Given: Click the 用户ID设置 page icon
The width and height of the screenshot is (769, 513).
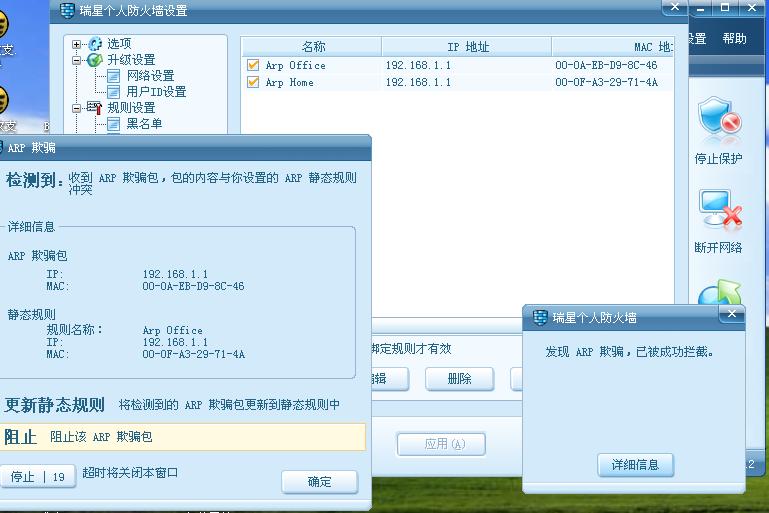Looking at the screenshot, I should [x=113, y=92].
